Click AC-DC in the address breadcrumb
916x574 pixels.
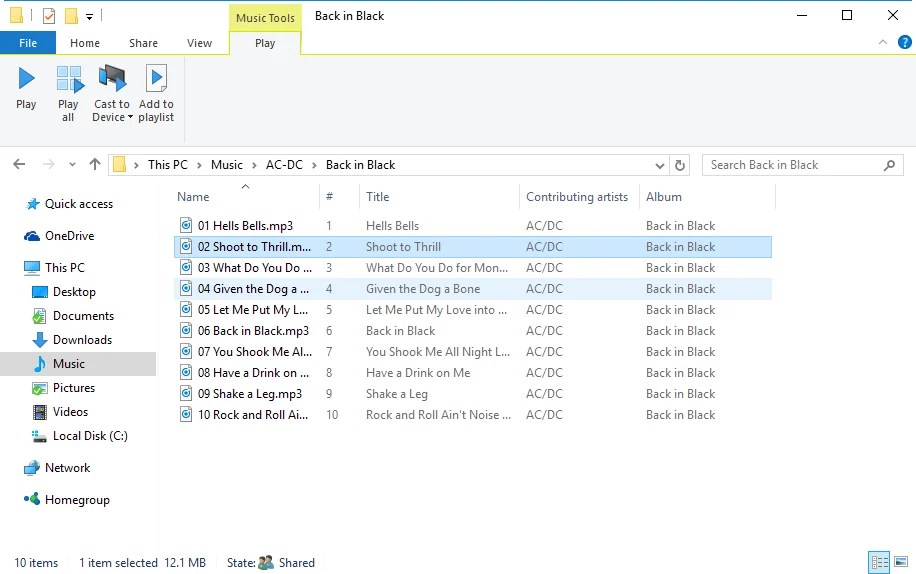[x=284, y=165]
